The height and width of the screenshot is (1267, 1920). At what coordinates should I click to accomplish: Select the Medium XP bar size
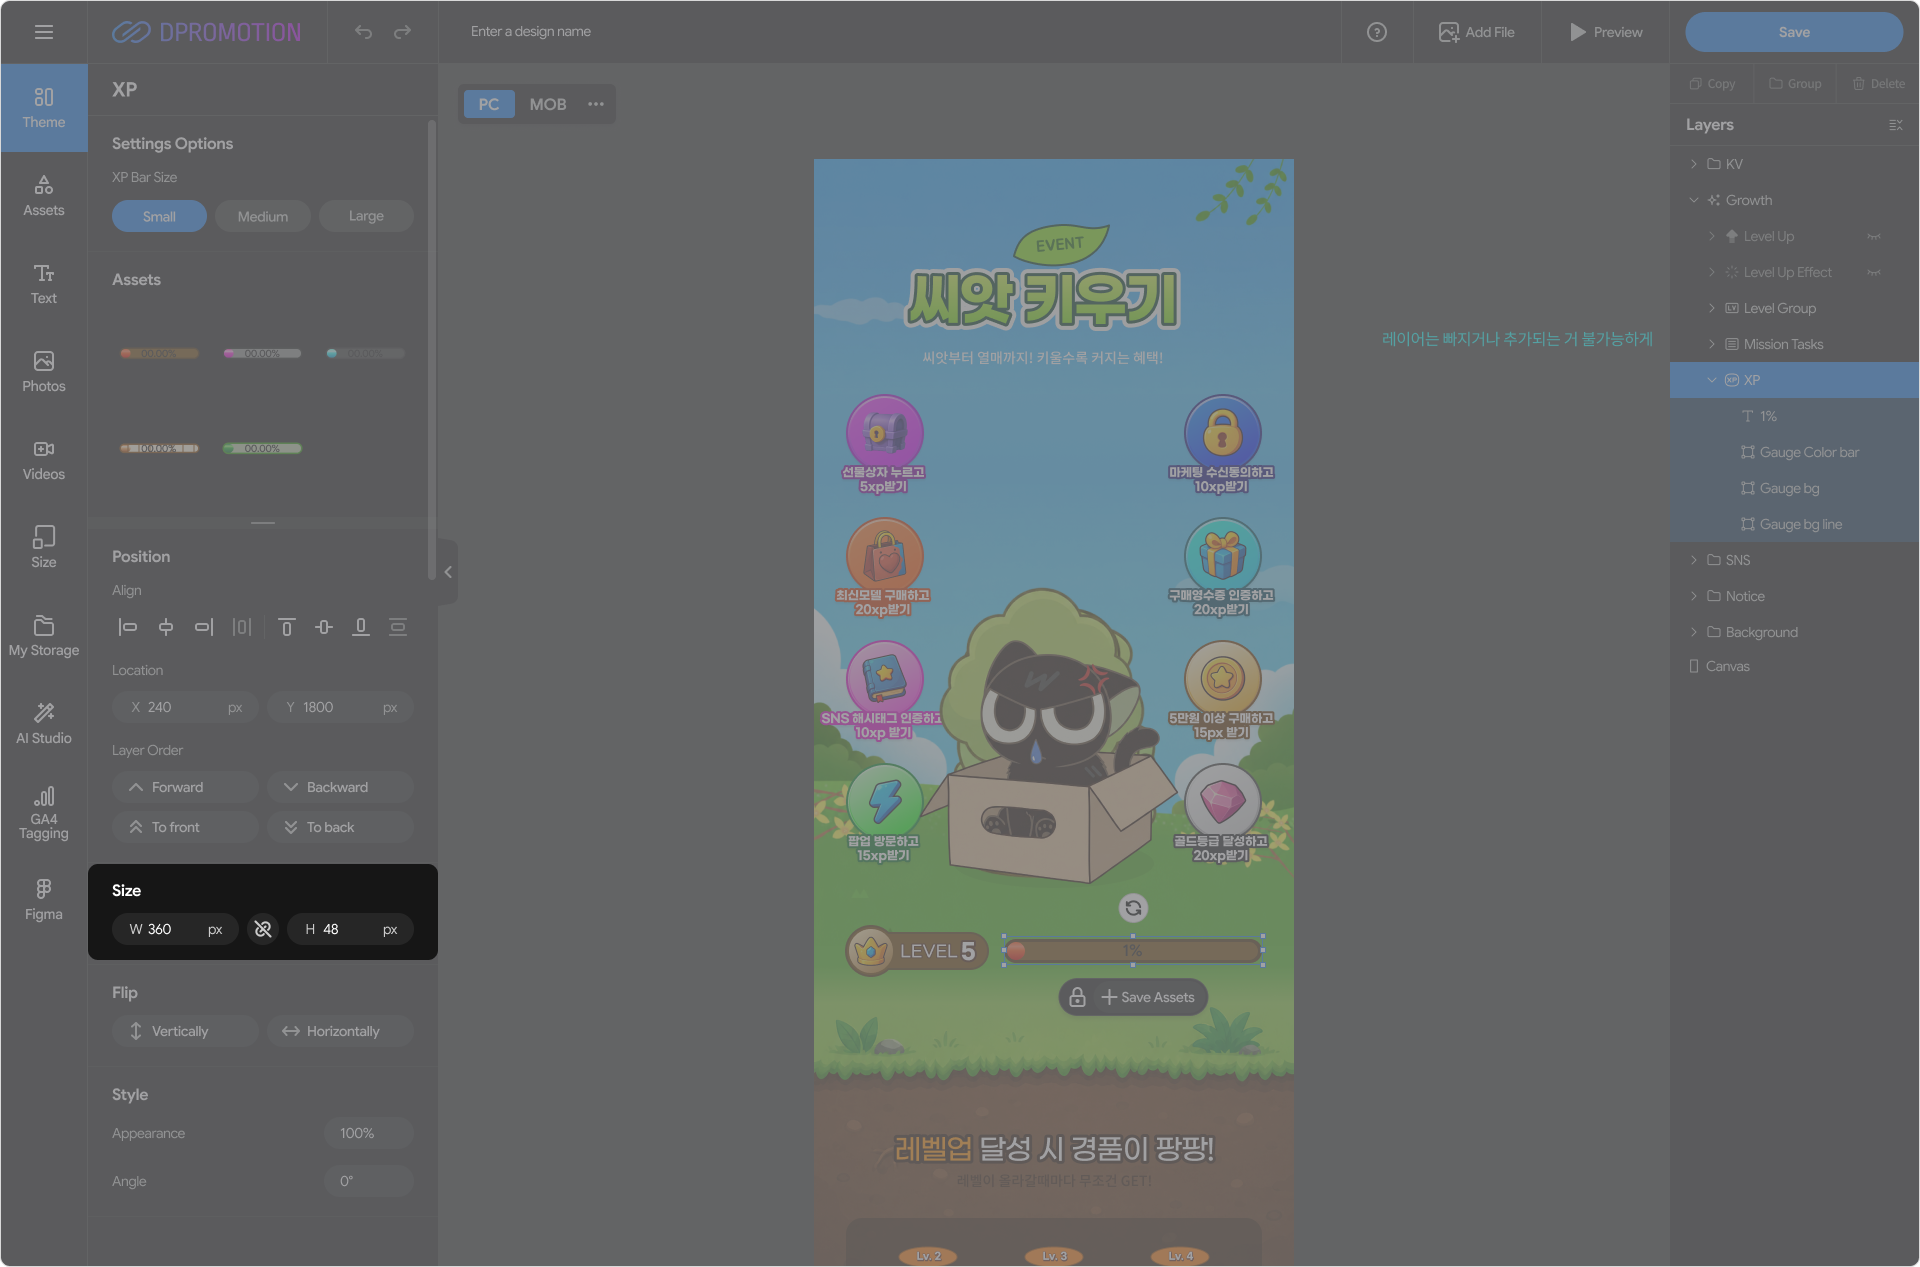263,216
